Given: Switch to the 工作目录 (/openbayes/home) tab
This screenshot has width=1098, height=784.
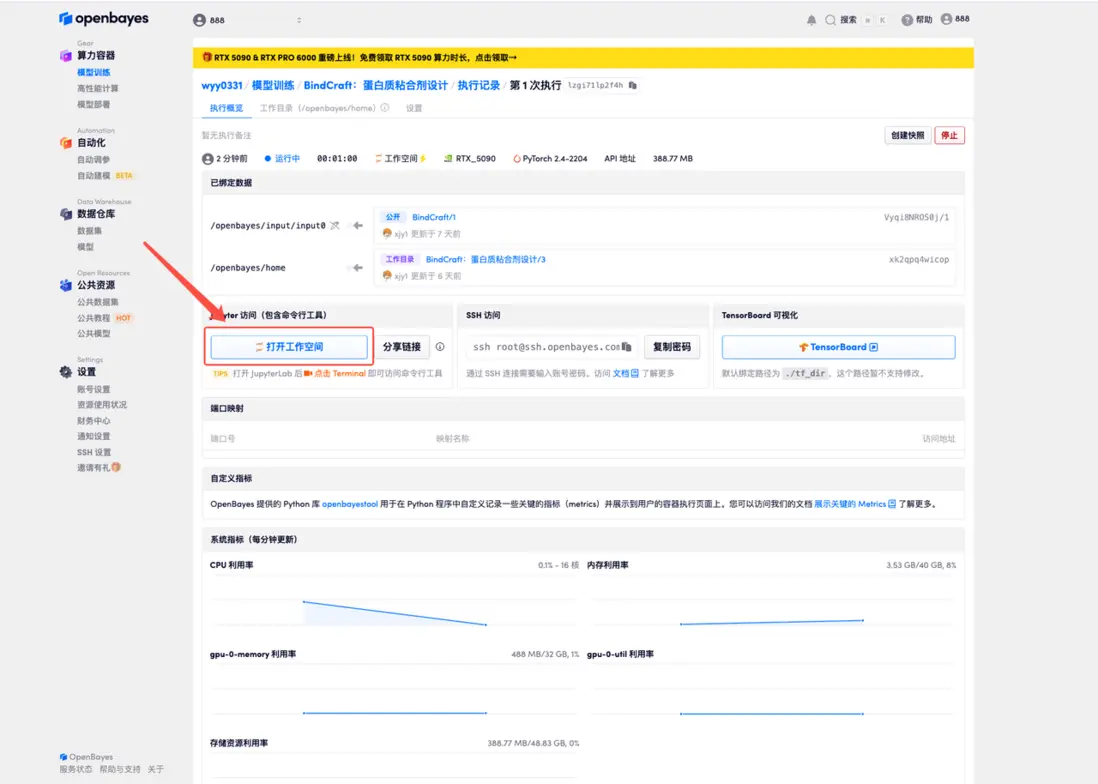Looking at the screenshot, I should point(317,108).
